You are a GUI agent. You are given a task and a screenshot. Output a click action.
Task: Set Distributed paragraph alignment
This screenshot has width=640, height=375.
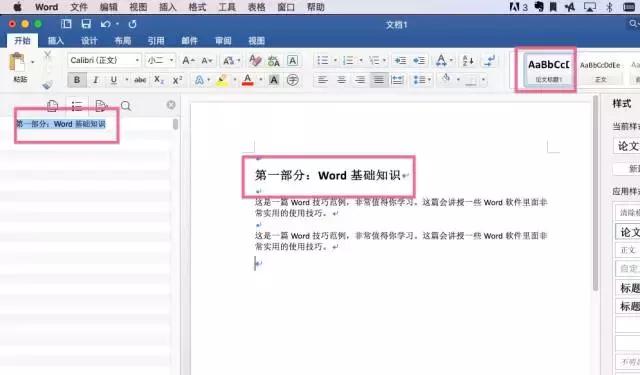point(397,80)
